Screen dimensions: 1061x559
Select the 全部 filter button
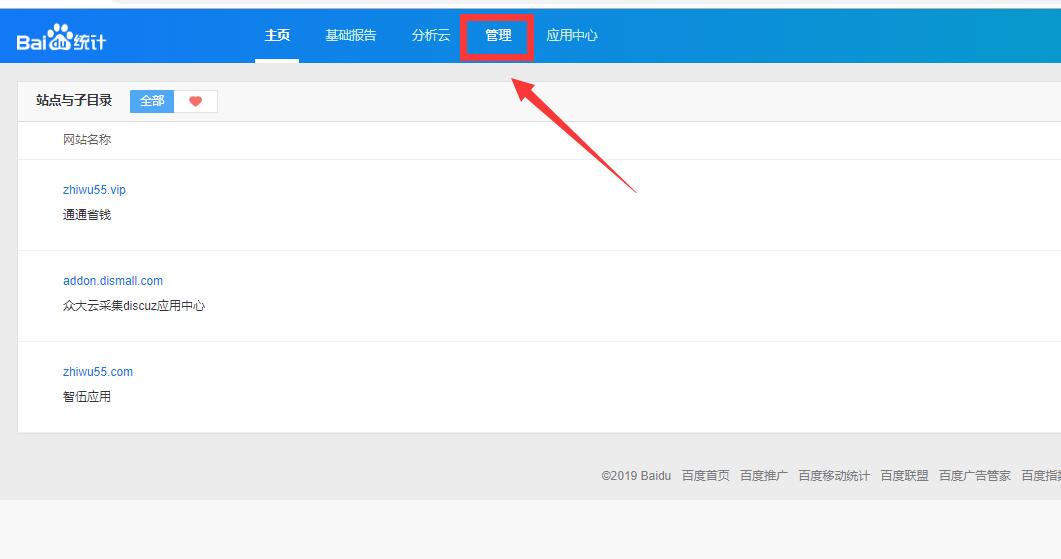(x=152, y=101)
